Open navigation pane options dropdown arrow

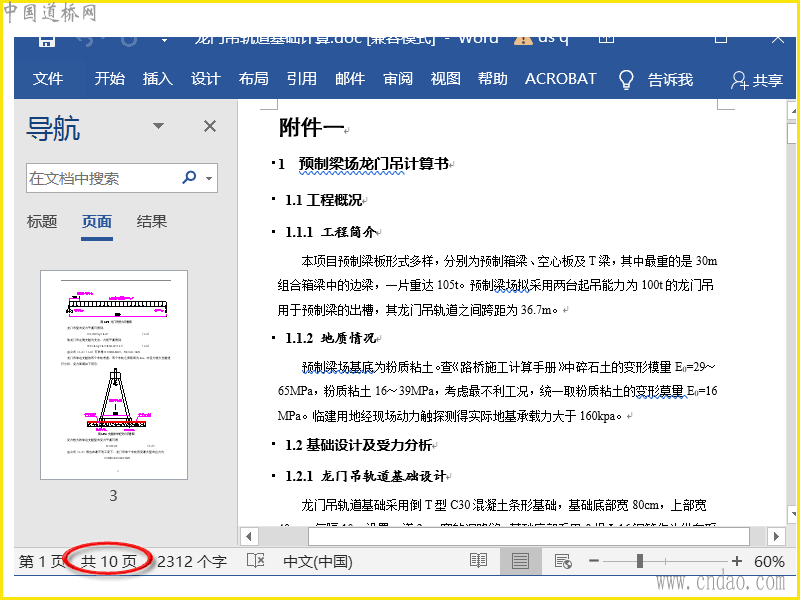[x=159, y=126]
